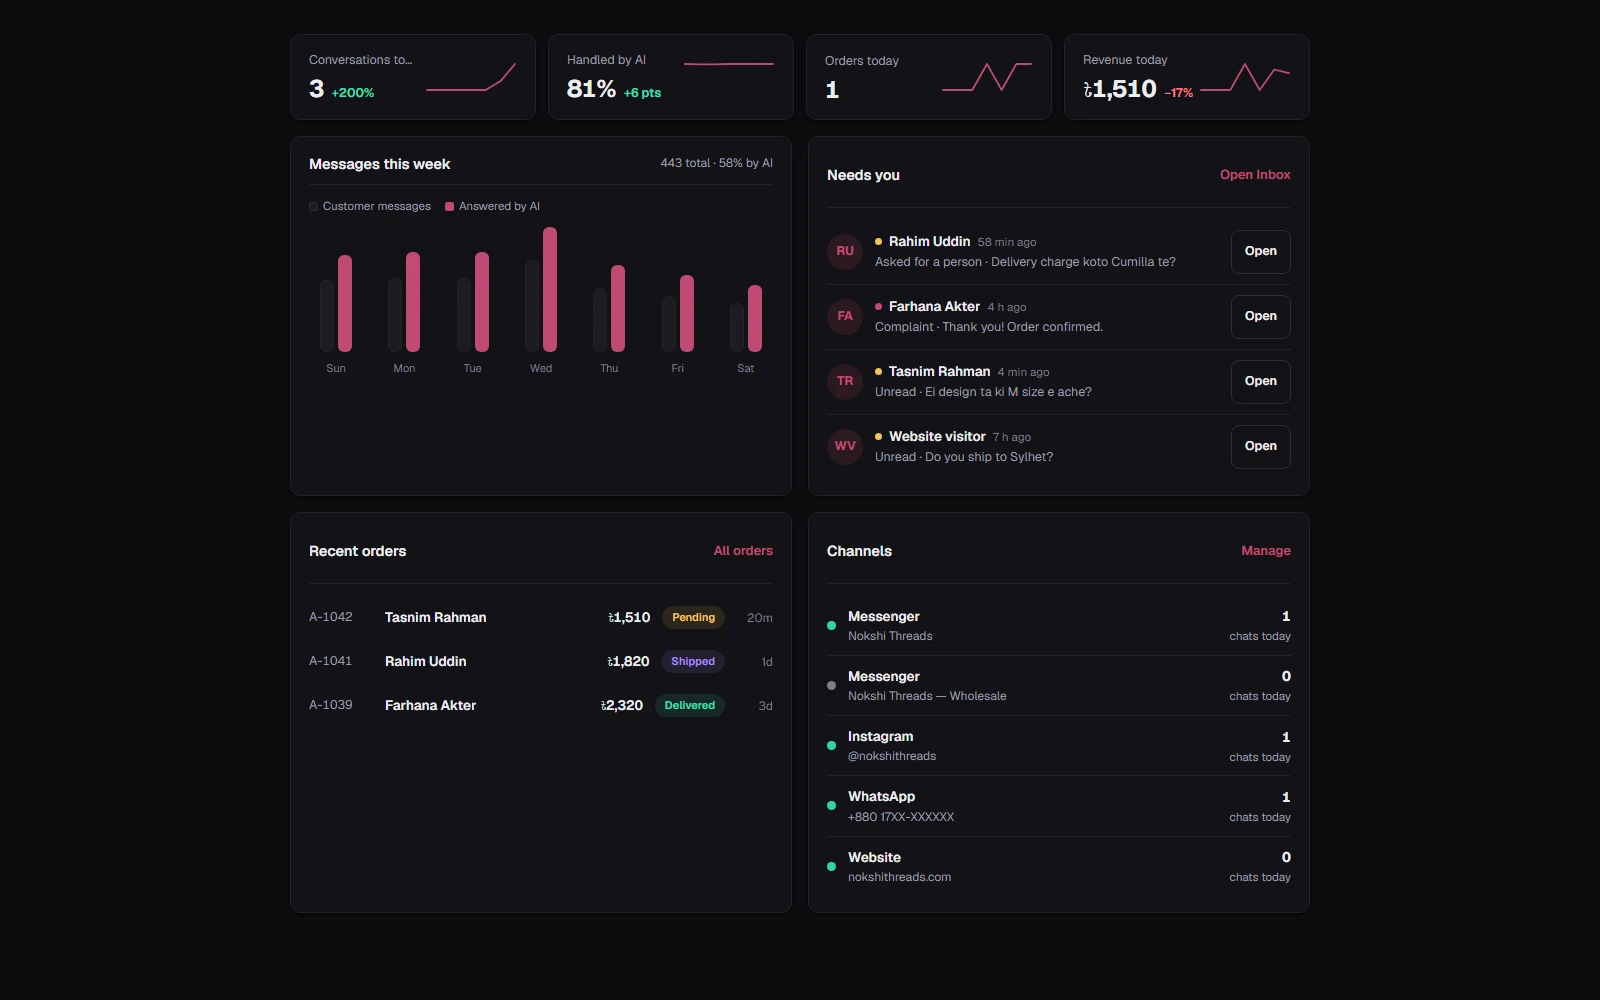Click the WhatsApp channel status dot
This screenshot has width=1600, height=1000.
pos(831,806)
